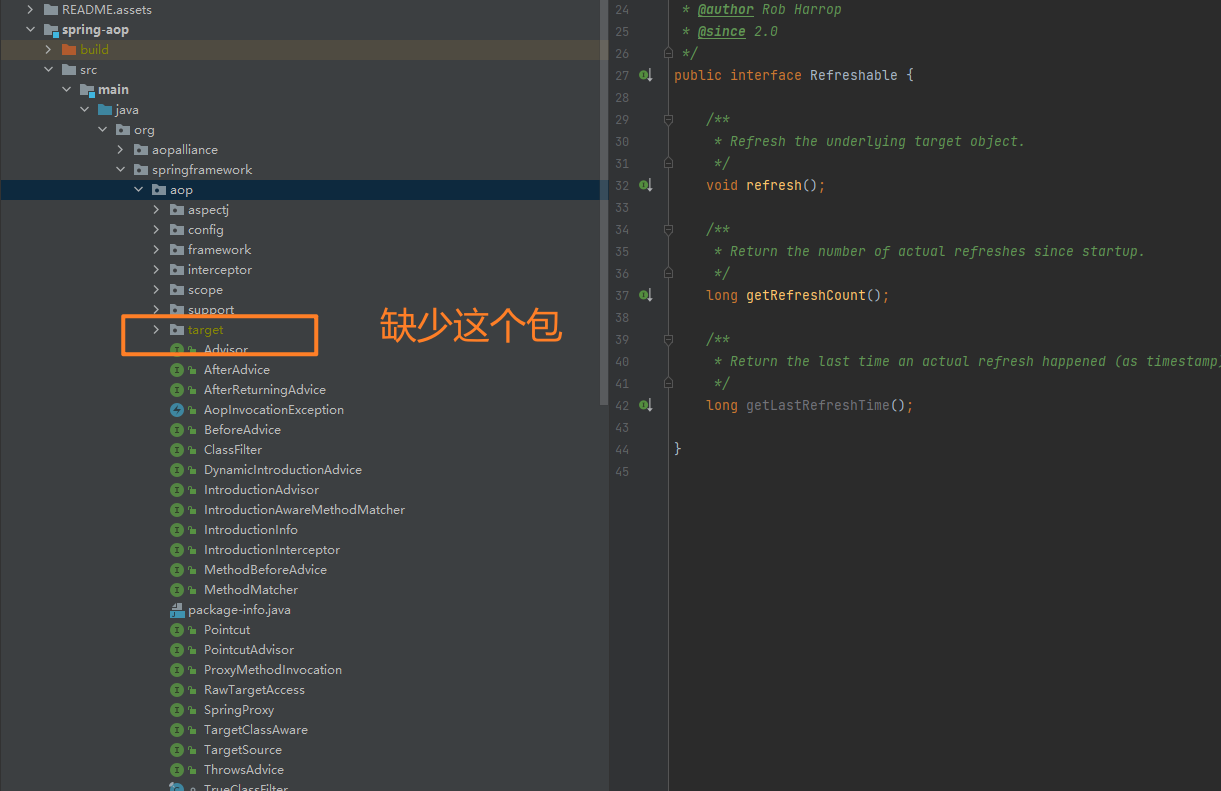Open the MethodBeforeAdvice interface file

[265, 570]
